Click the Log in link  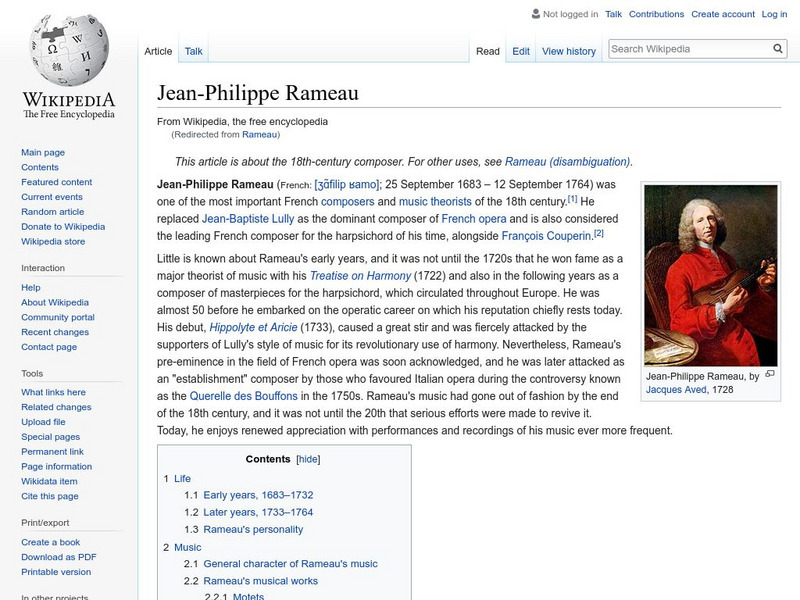point(774,14)
